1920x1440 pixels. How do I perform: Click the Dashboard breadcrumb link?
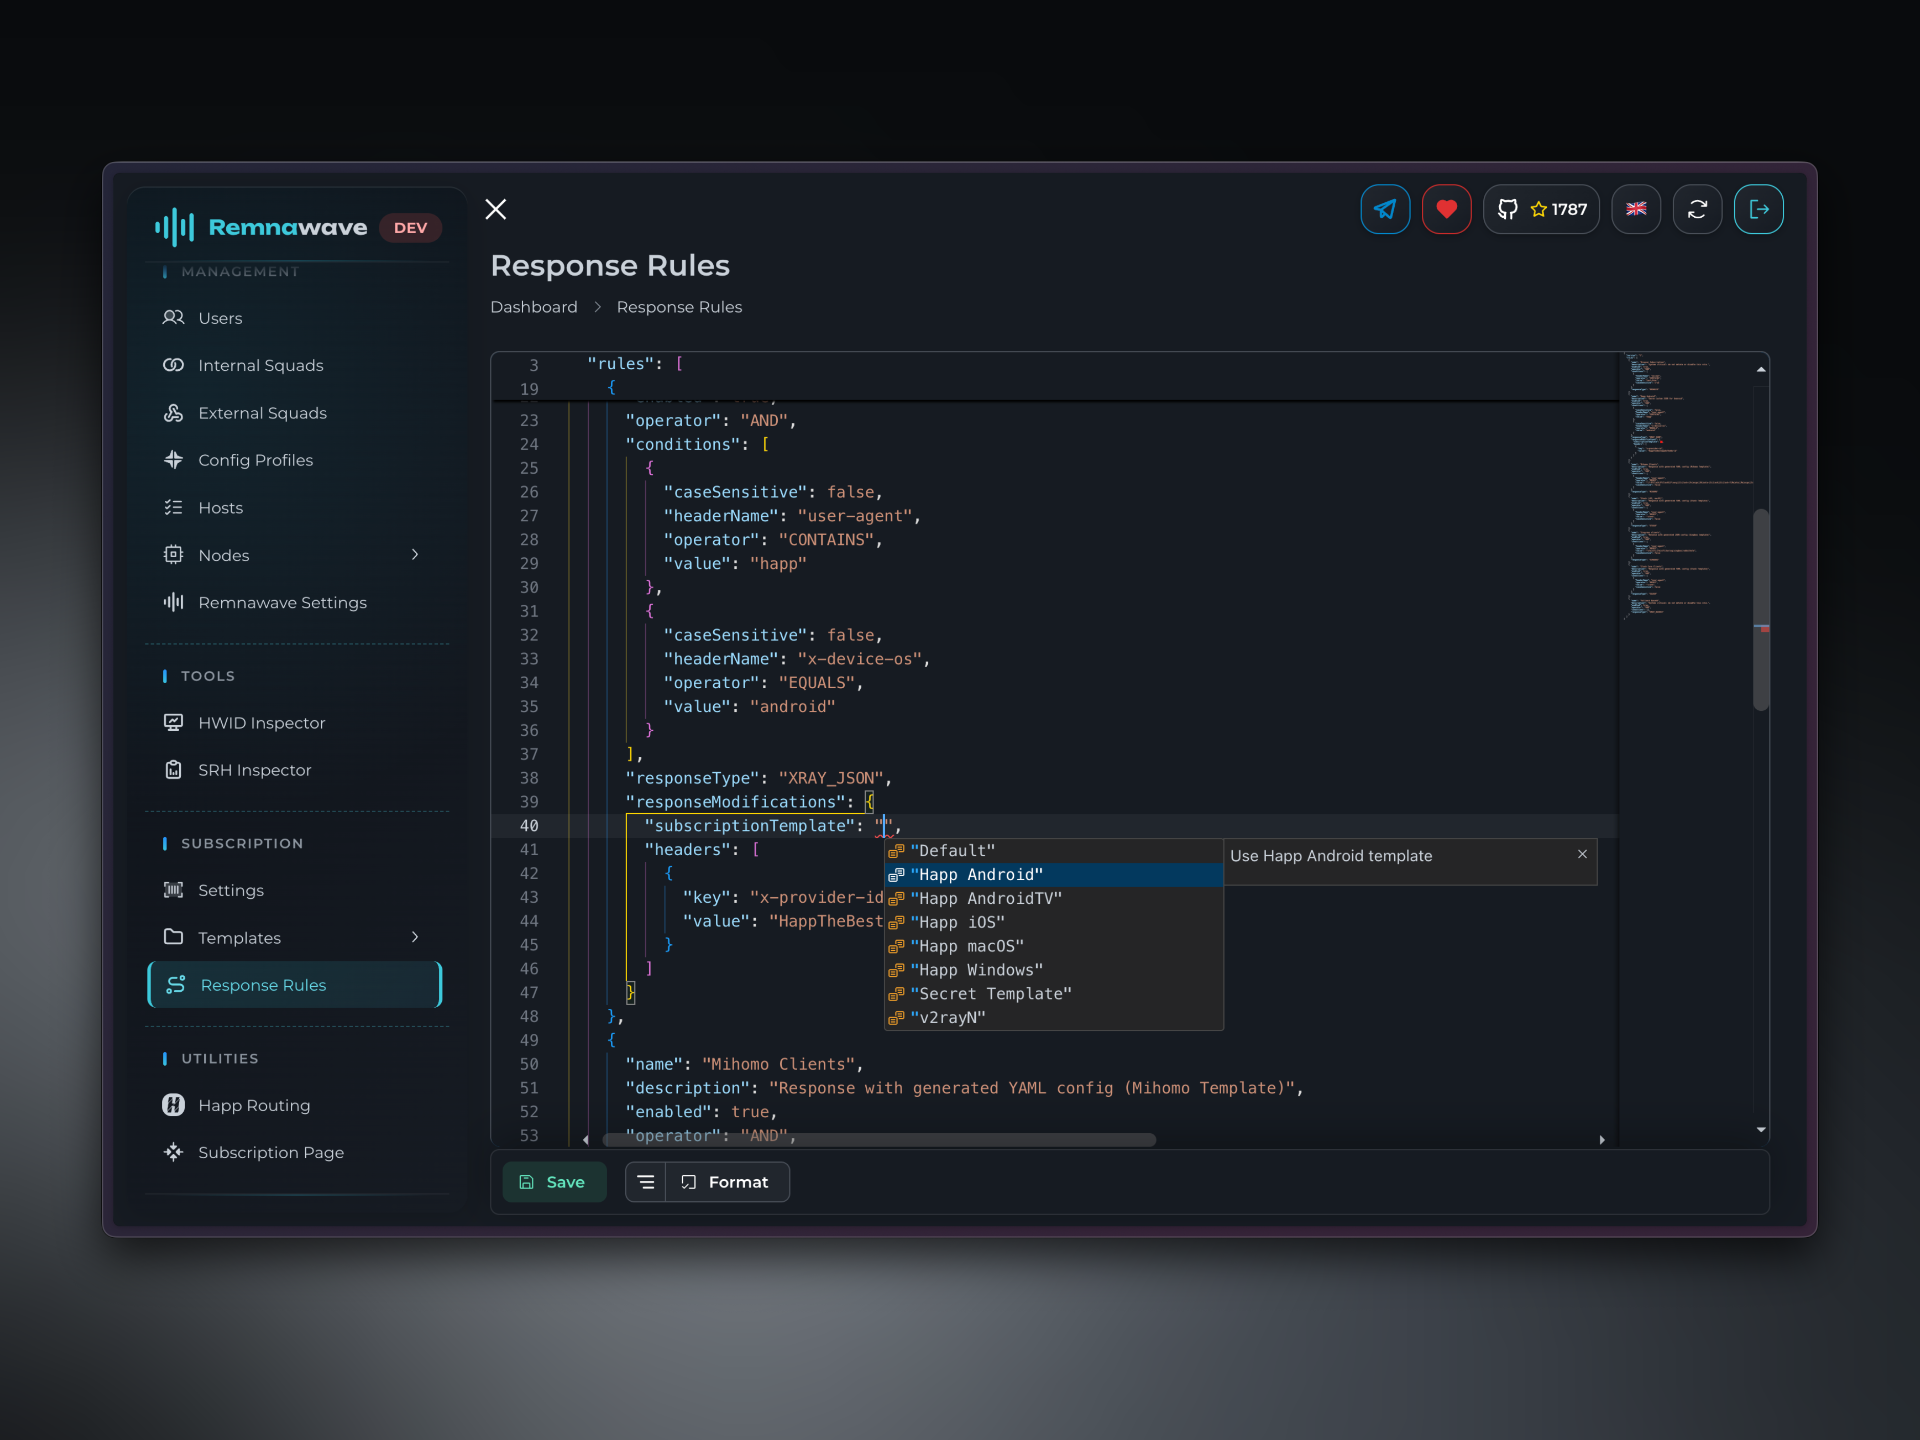(533, 307)
